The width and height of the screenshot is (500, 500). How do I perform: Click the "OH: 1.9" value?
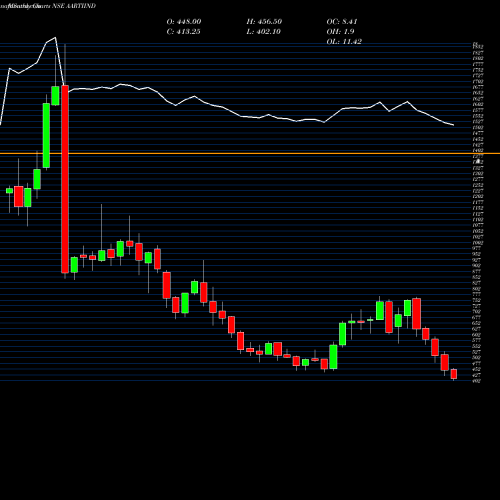(340, 32)
